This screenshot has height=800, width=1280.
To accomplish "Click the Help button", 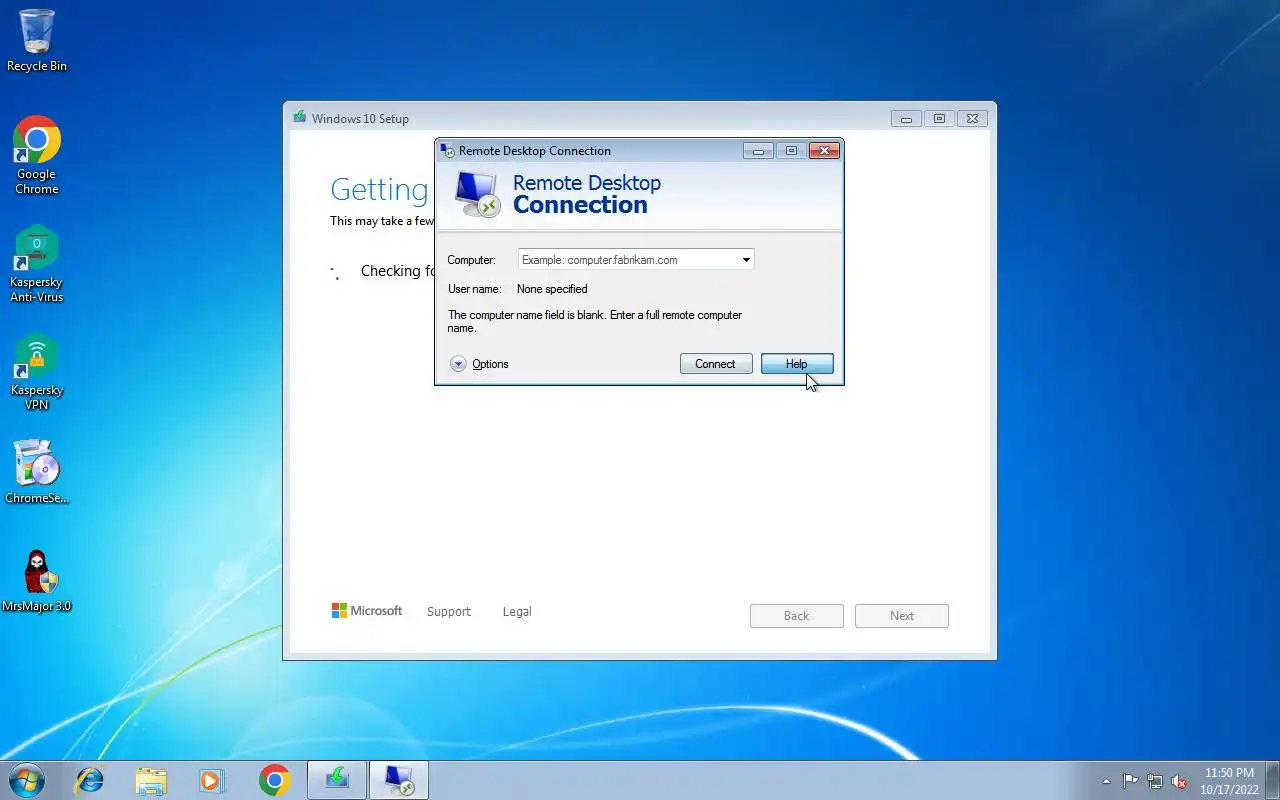I will 797,364.
